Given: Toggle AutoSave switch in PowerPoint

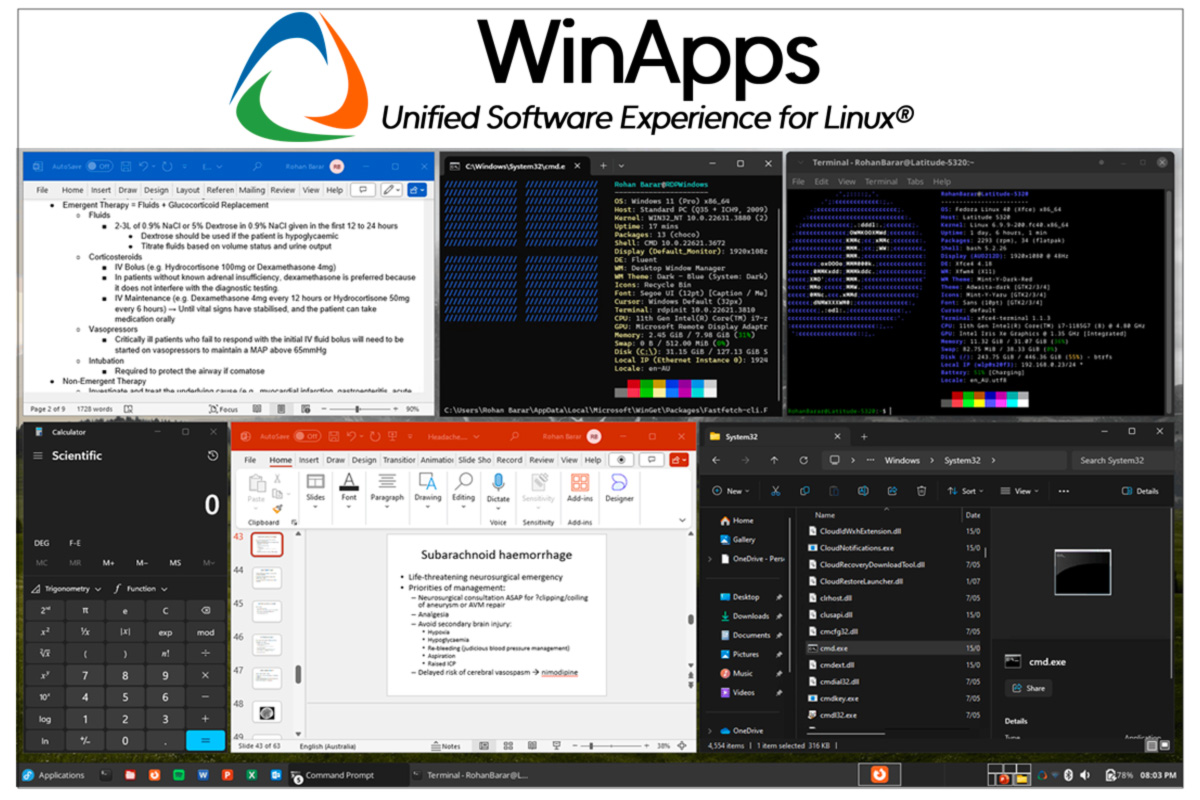Looking at the screenshot, I should coord(306,436).
